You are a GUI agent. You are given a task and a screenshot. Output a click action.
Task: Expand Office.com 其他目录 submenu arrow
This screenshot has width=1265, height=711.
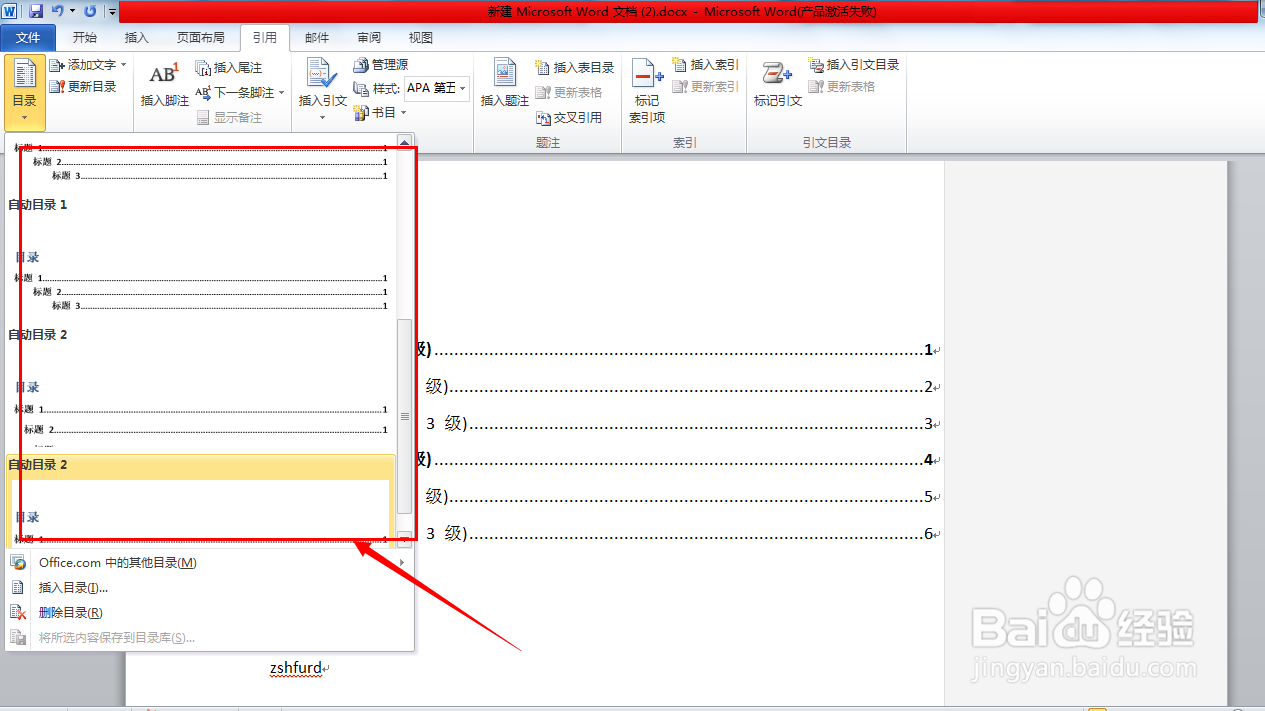point(402,563)
